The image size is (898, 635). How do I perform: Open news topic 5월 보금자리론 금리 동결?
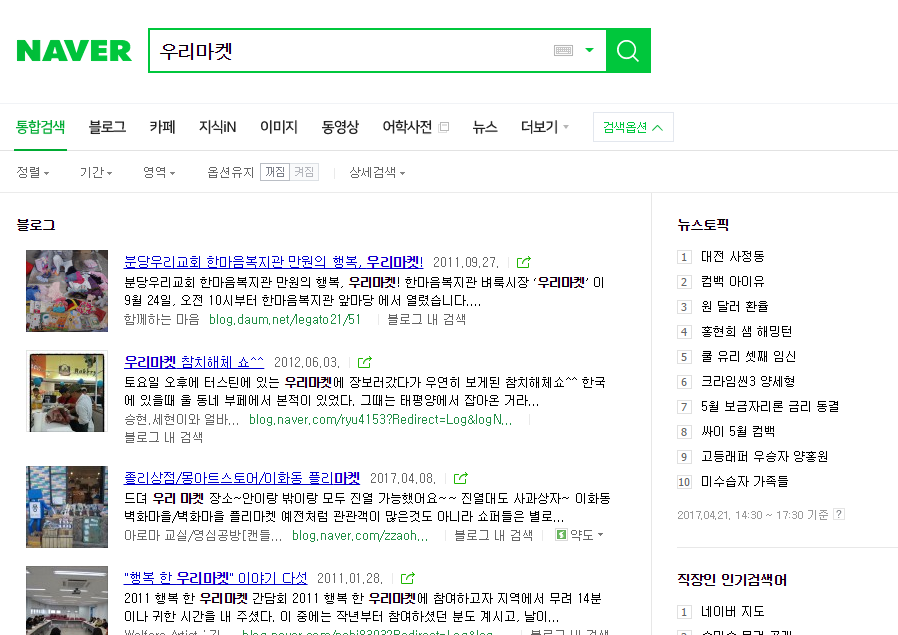pos(770,407)
